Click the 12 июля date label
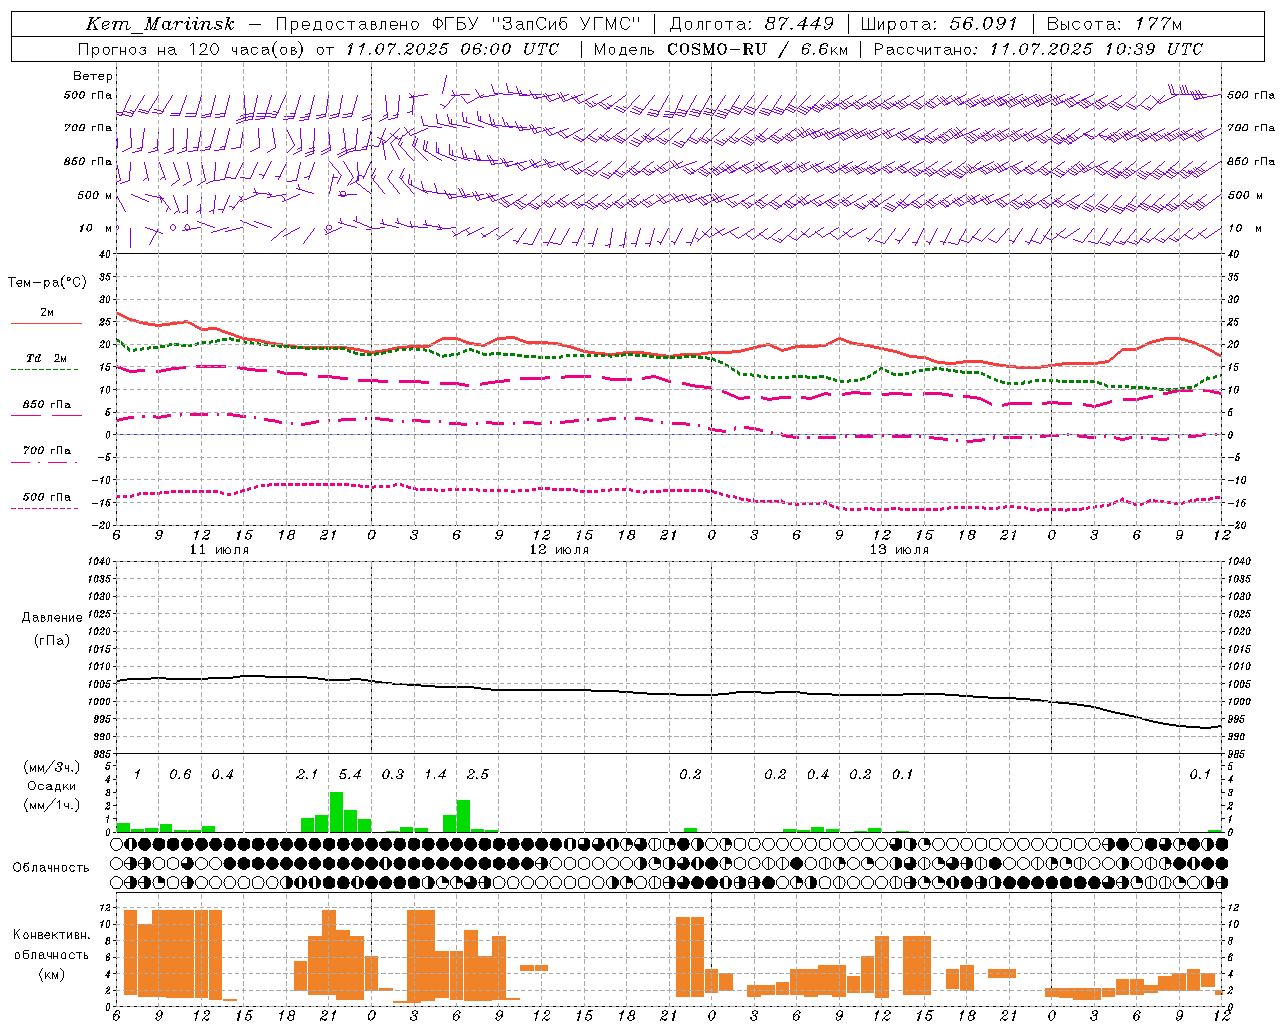 (x=559, y=550)
